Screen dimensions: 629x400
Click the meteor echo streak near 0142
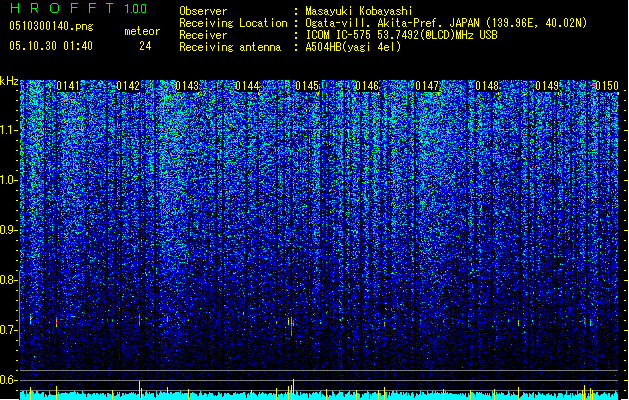[140, 320]
